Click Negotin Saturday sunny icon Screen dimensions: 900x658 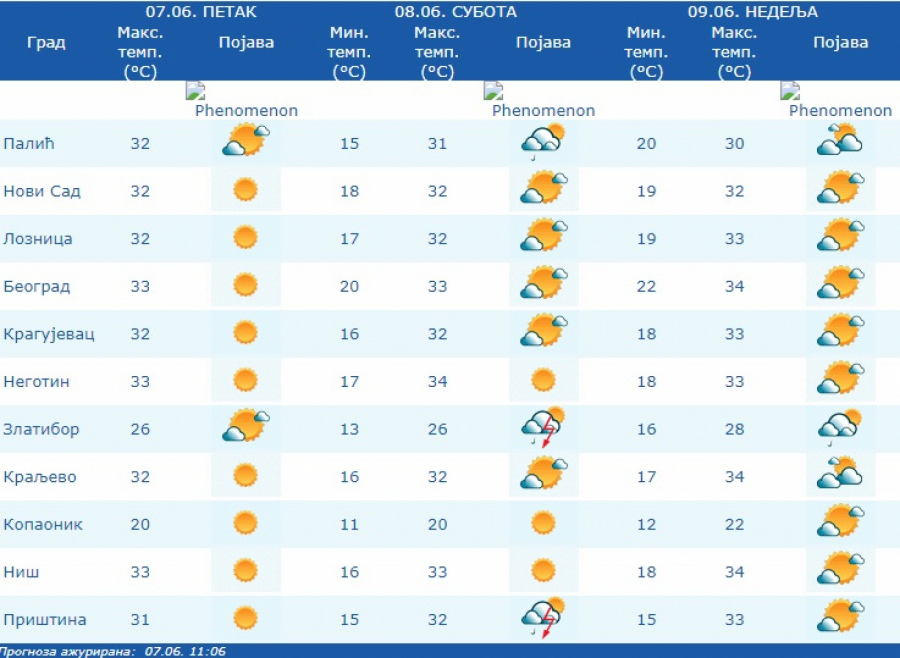tap(543, 381)
